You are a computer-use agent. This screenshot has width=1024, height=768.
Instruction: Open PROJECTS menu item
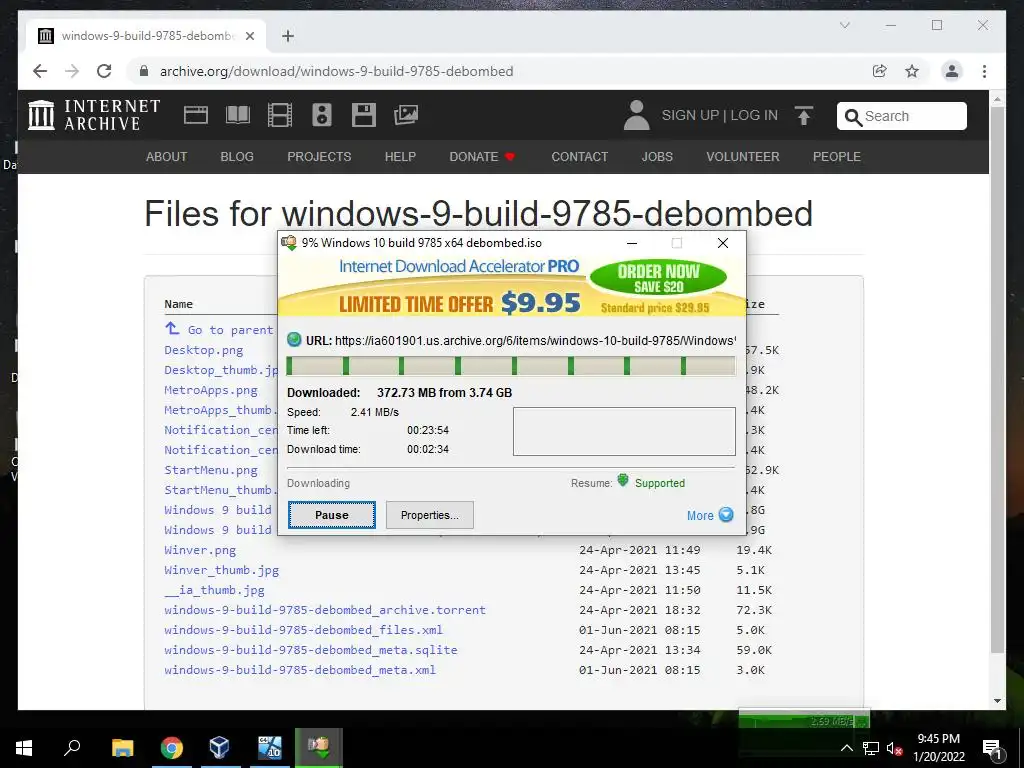click(x=319, y=157)
